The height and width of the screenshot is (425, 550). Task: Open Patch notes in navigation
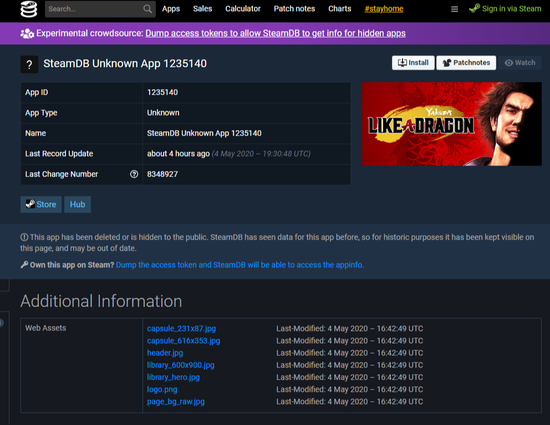[294, 9]
